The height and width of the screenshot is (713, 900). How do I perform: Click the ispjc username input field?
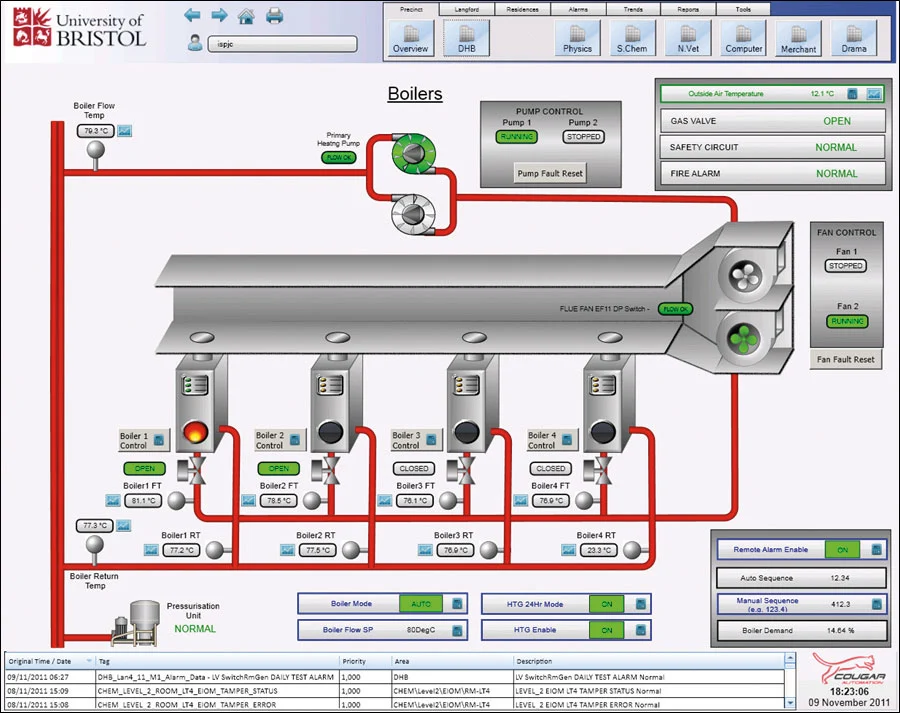point(282,44)
